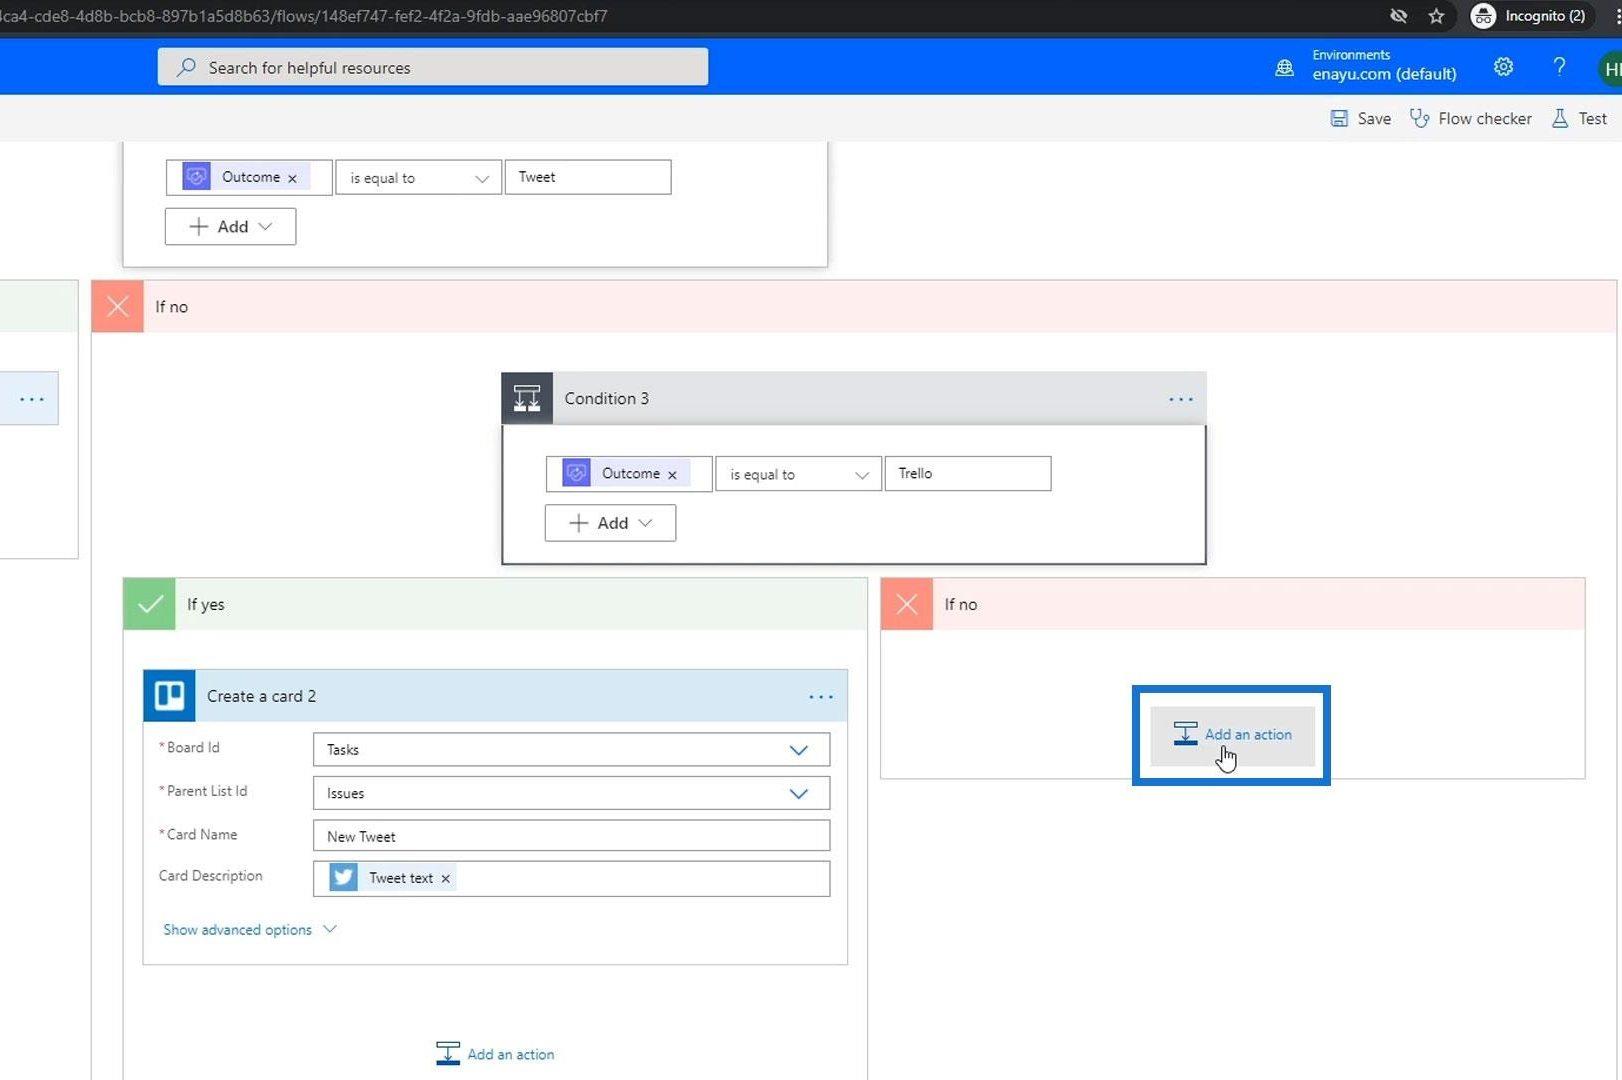The height and width of the screenshot is (1080, 1622).
Task: Click the Tweet value field
Action: (x=588, y=177)
